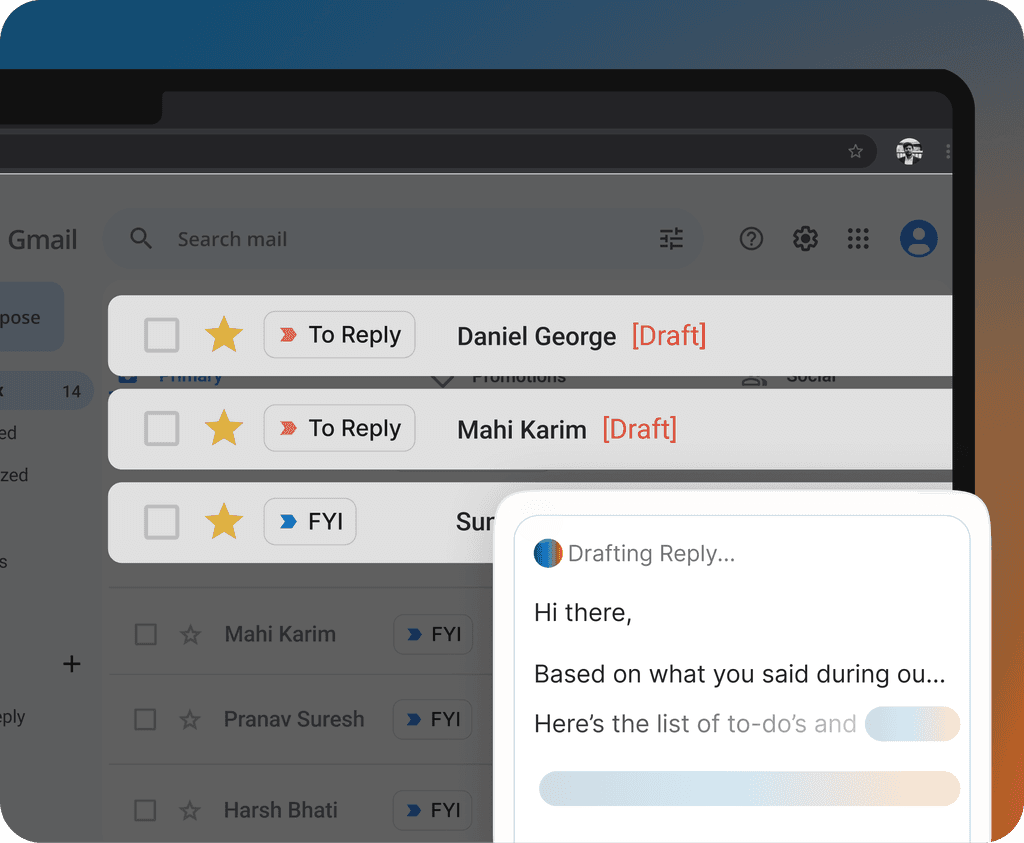Open Gmail settings gear

pos(805,238)
